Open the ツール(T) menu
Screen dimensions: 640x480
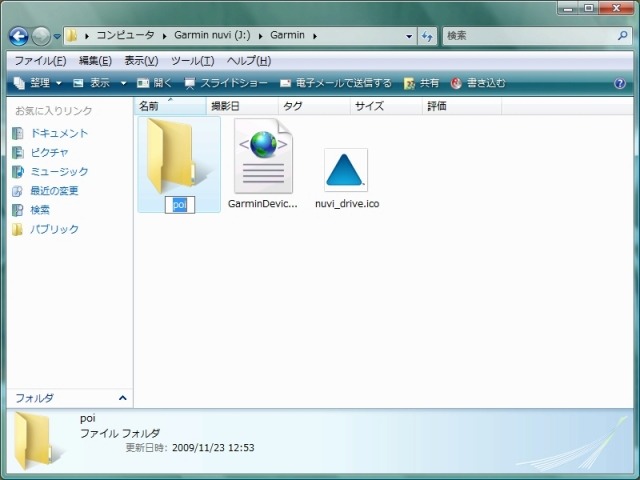pos(193,61)
